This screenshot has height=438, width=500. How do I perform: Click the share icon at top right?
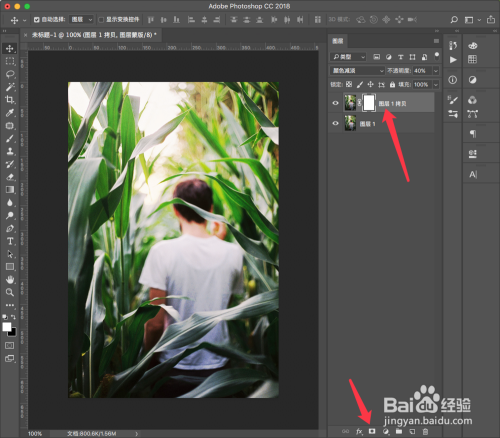tap(491, 20)
